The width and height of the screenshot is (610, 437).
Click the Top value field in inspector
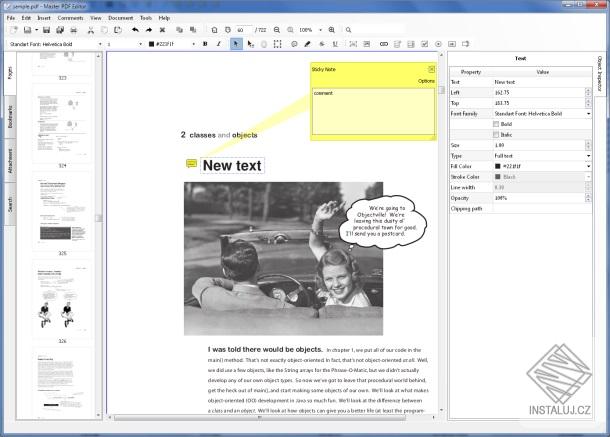point(538,103)
